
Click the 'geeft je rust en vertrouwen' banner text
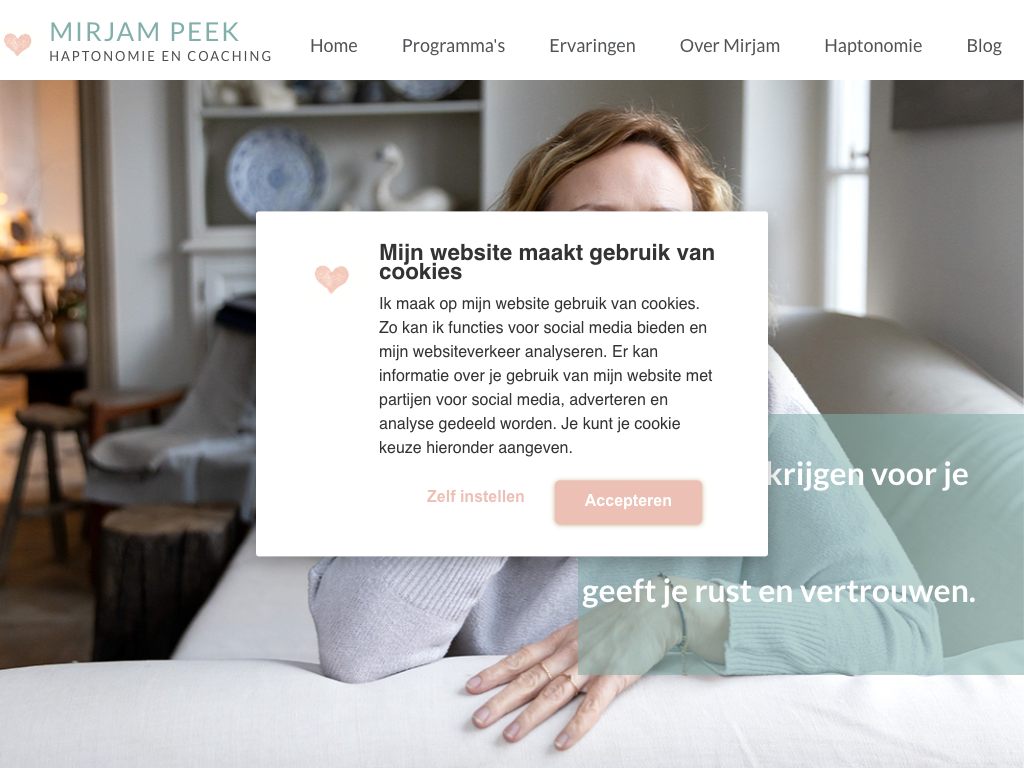pyautogui.click(x=778, y=592)
